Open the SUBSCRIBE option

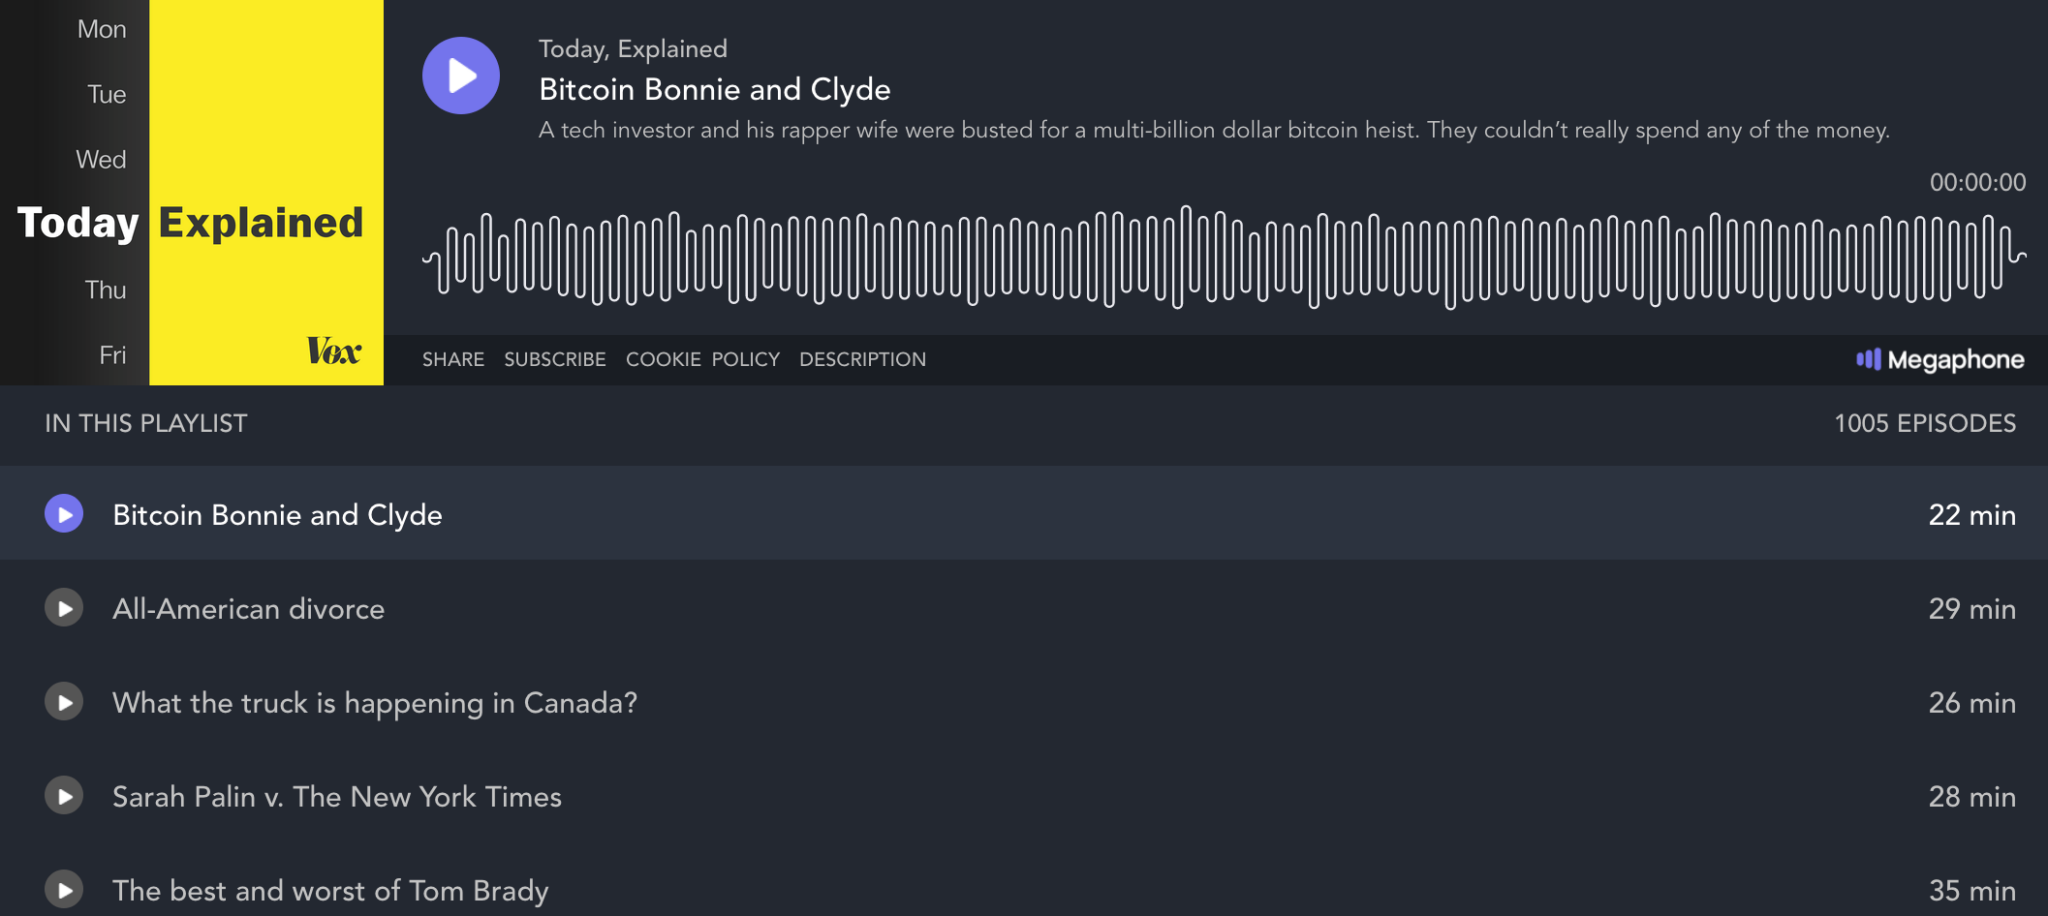(x=555, y=359)
